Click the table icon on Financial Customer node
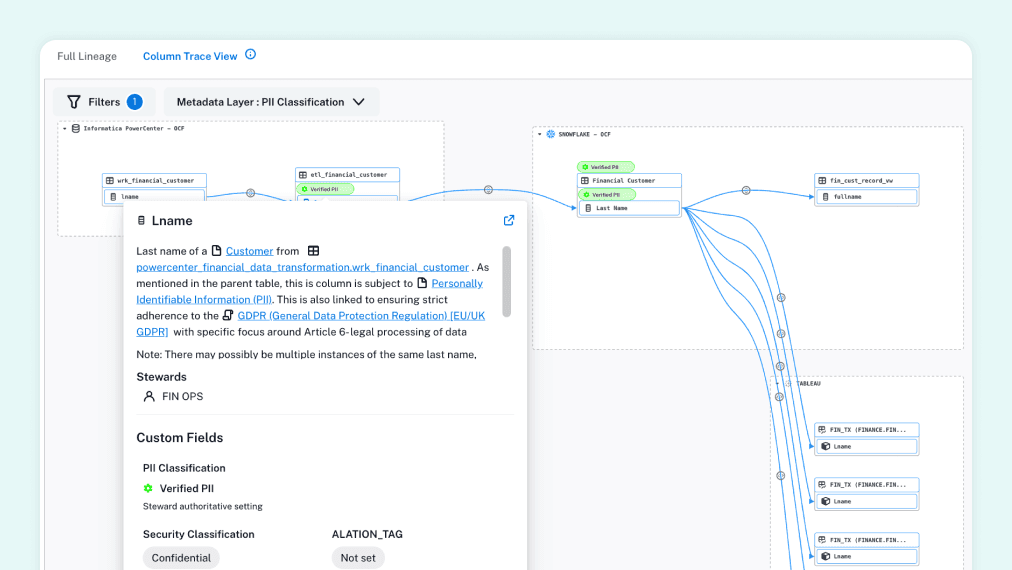The width and height of the screenshot is (1012, 570). pos(586,181)
